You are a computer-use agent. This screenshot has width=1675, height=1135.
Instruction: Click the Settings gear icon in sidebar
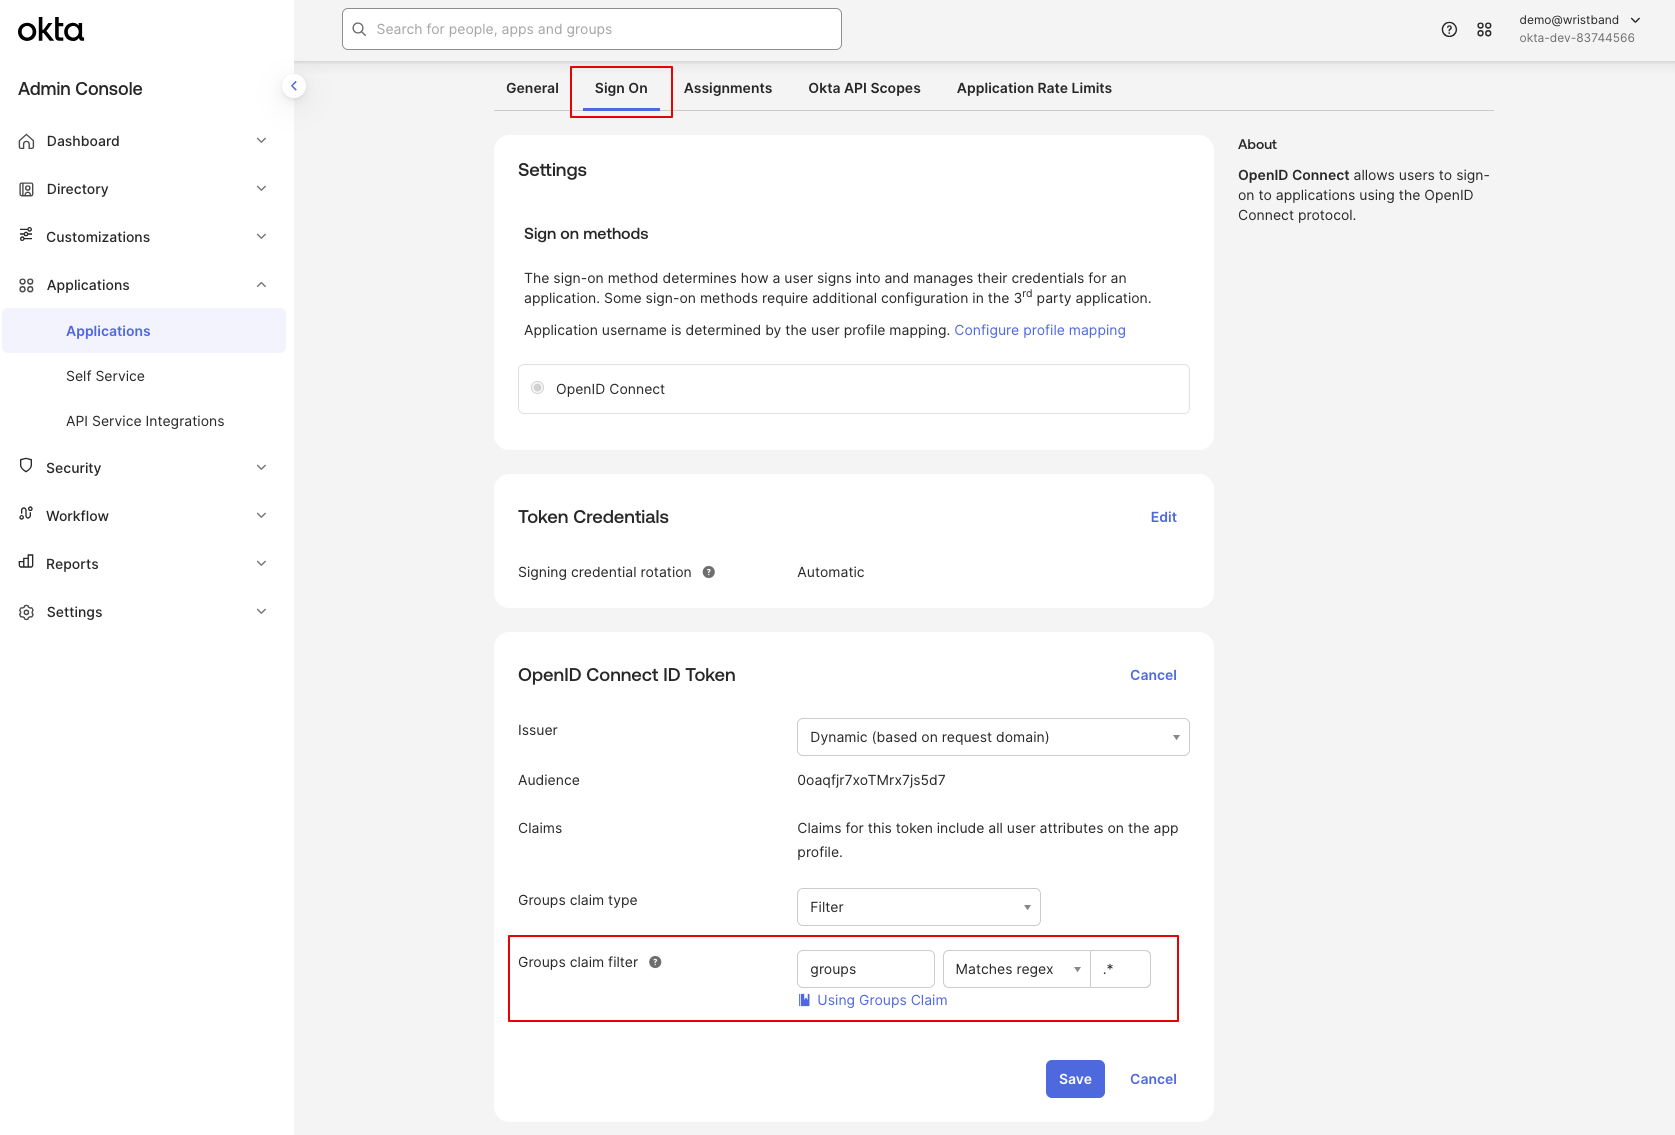click(27, 612)
